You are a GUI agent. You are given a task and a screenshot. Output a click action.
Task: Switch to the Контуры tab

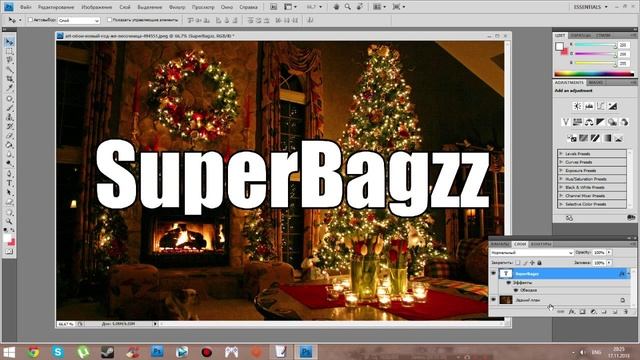click(x=541, y=244)
